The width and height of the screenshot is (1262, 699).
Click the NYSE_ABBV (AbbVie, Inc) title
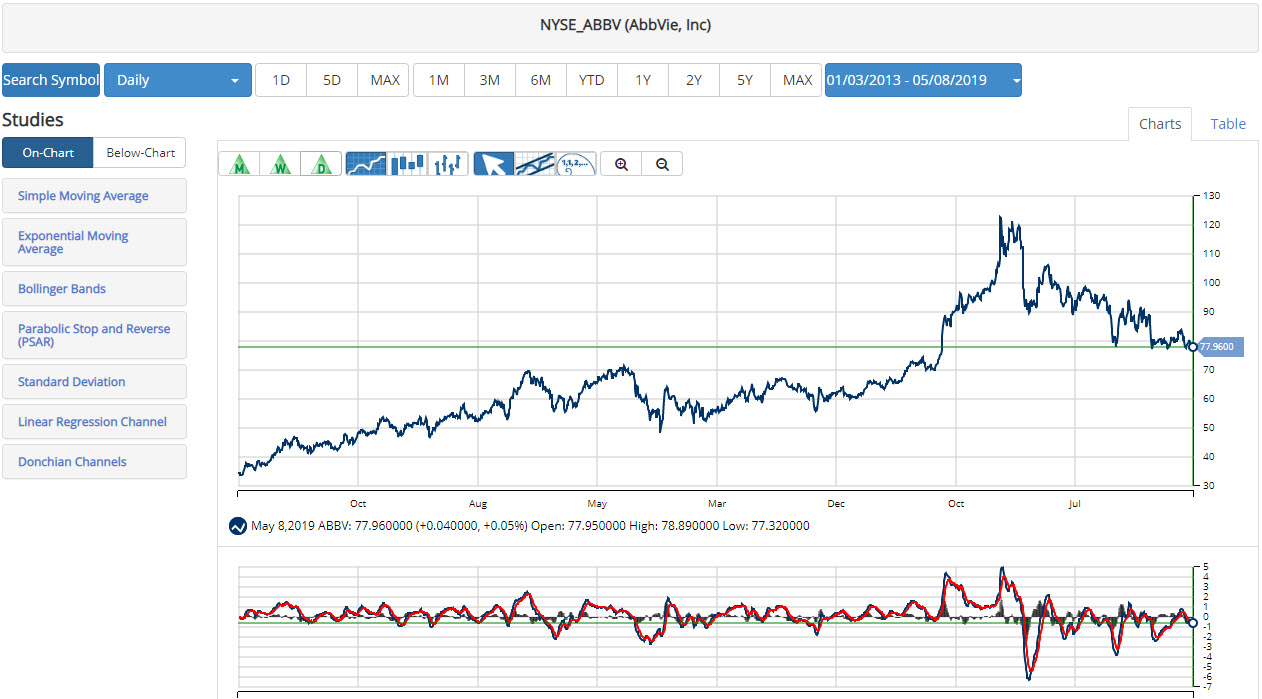click(x=626, y=25)
